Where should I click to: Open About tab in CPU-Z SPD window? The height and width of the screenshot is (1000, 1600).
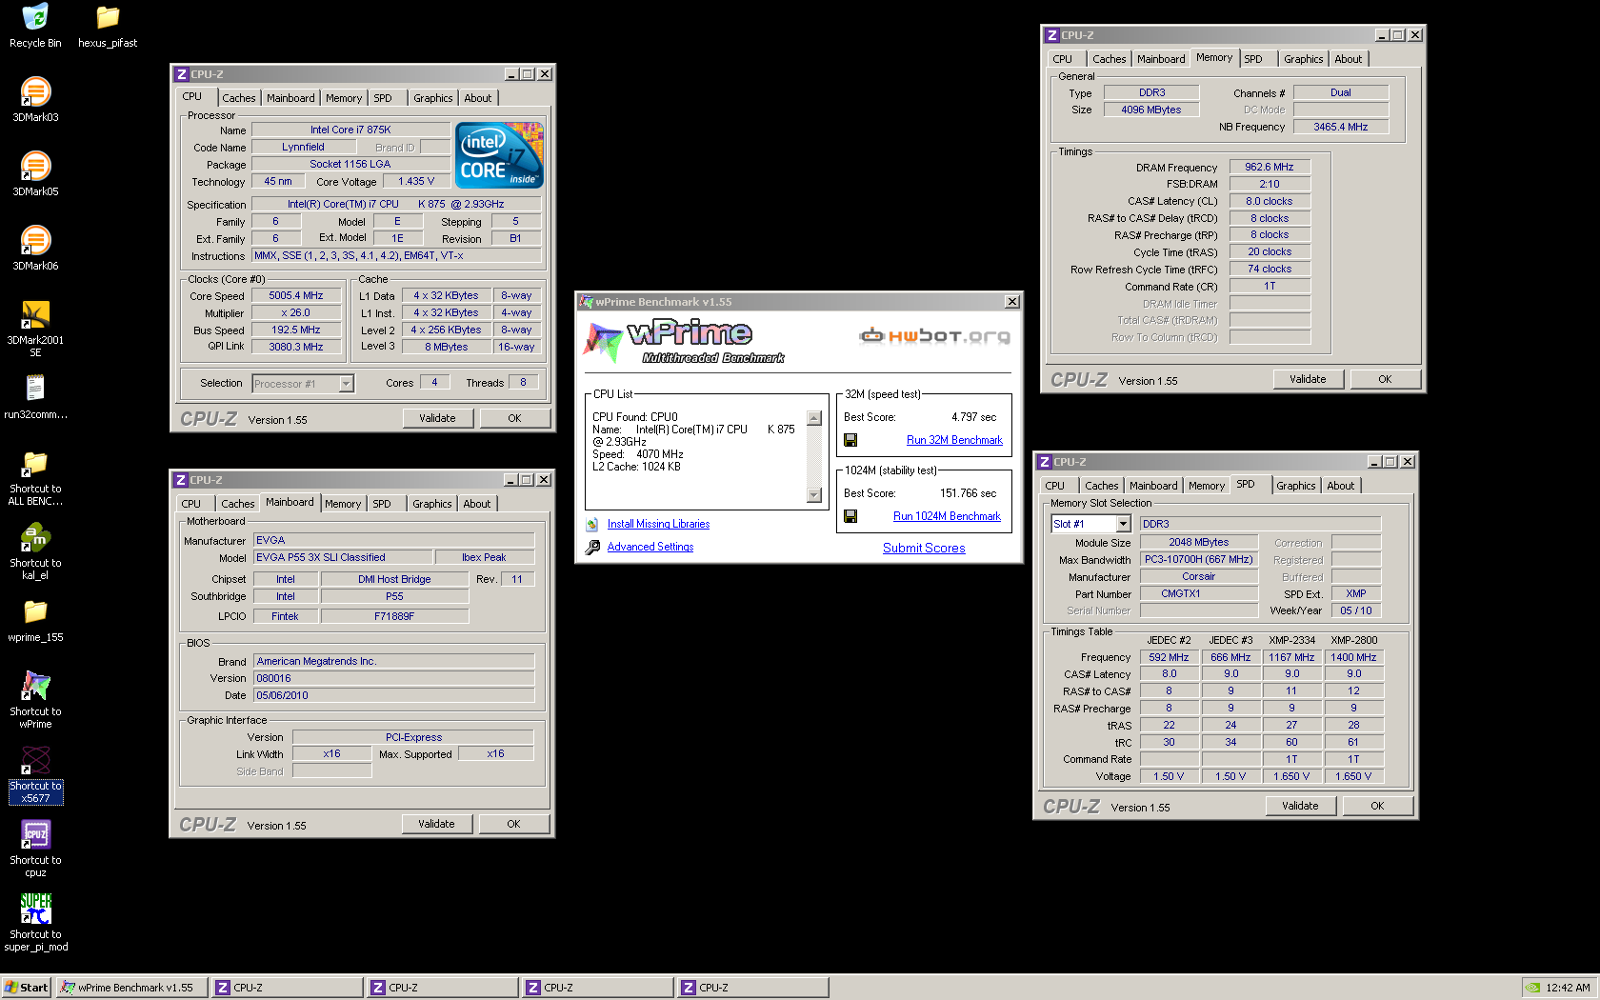tap(1340, 486)
